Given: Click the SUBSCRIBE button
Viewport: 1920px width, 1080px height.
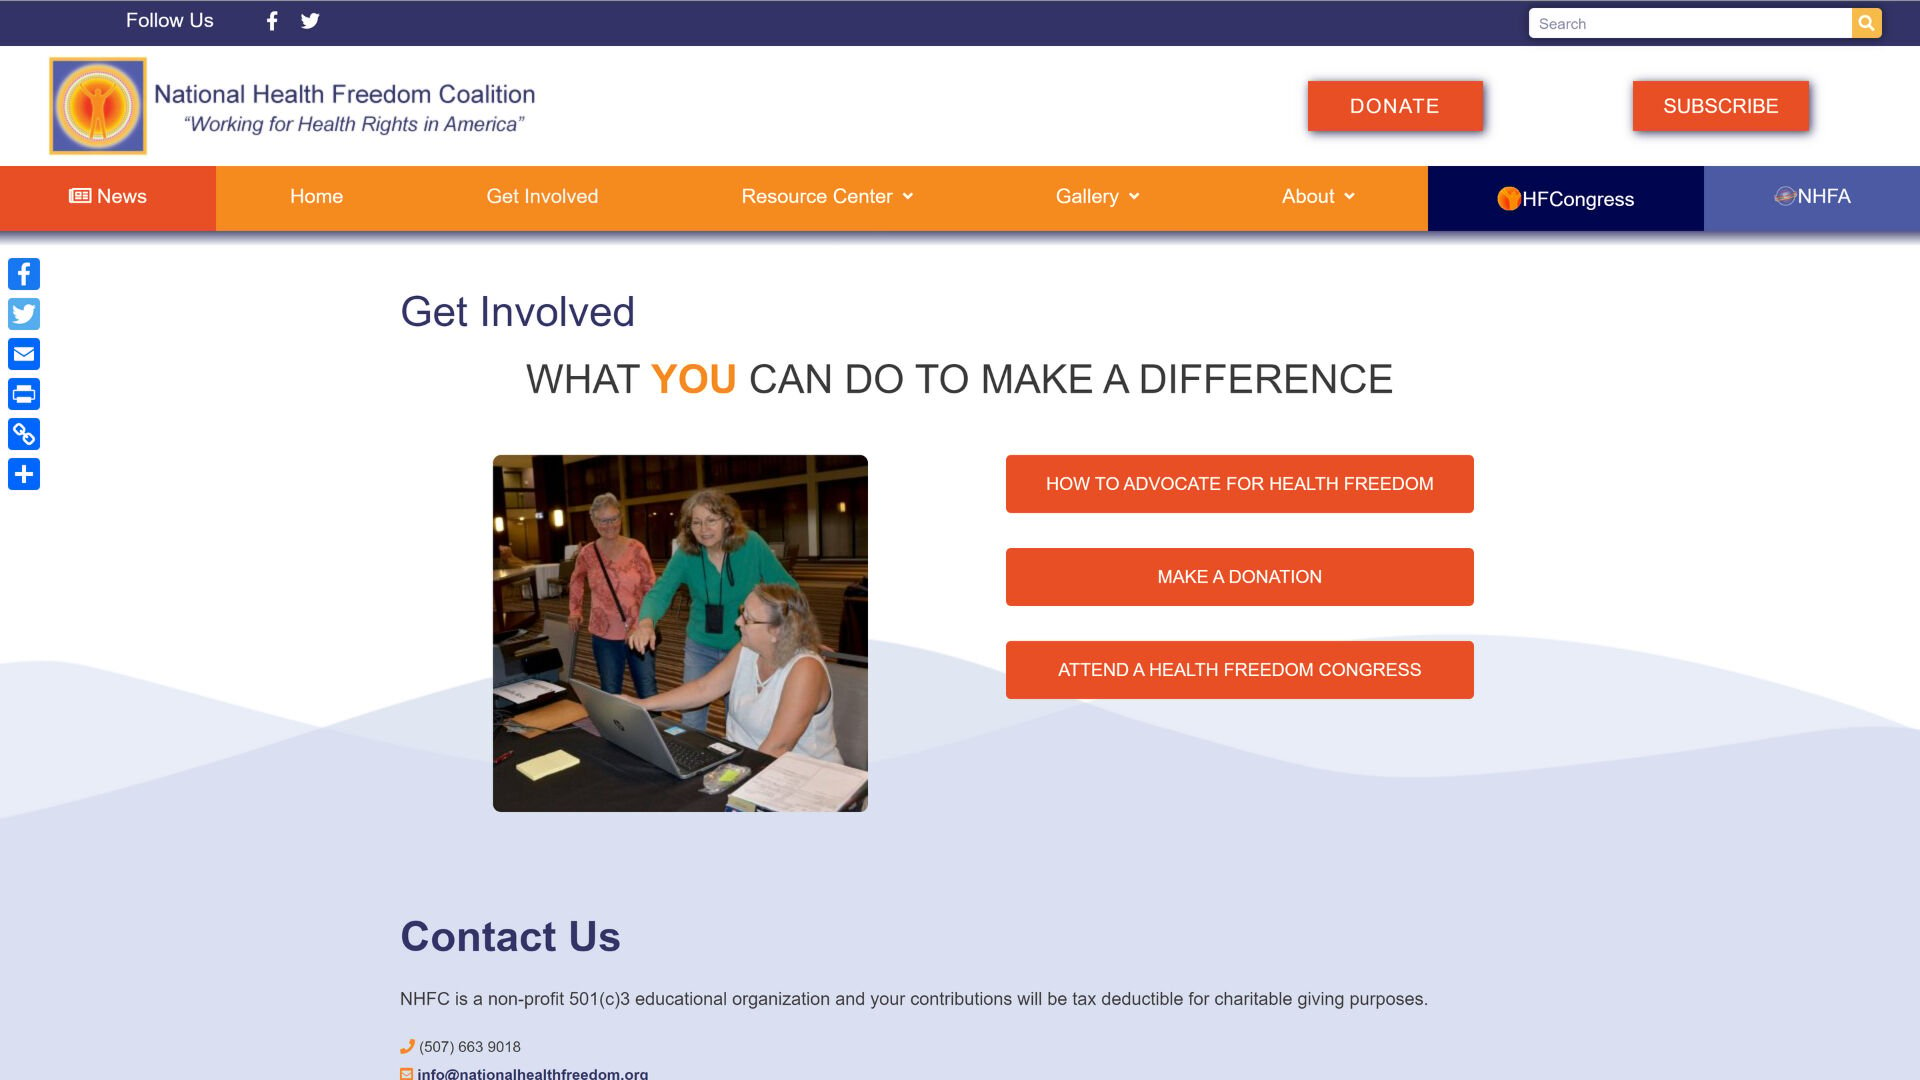Looking at the screenshot, I should tap(1720, 105).
